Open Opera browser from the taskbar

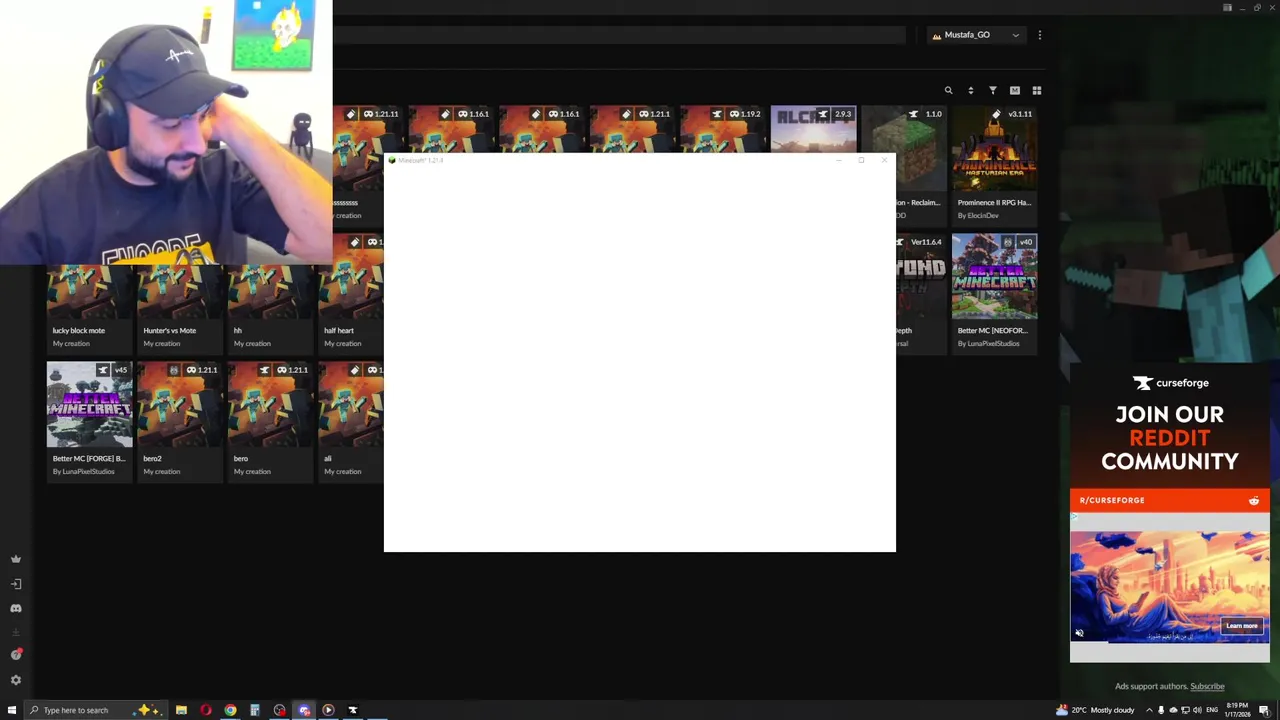tap(206, 710)
